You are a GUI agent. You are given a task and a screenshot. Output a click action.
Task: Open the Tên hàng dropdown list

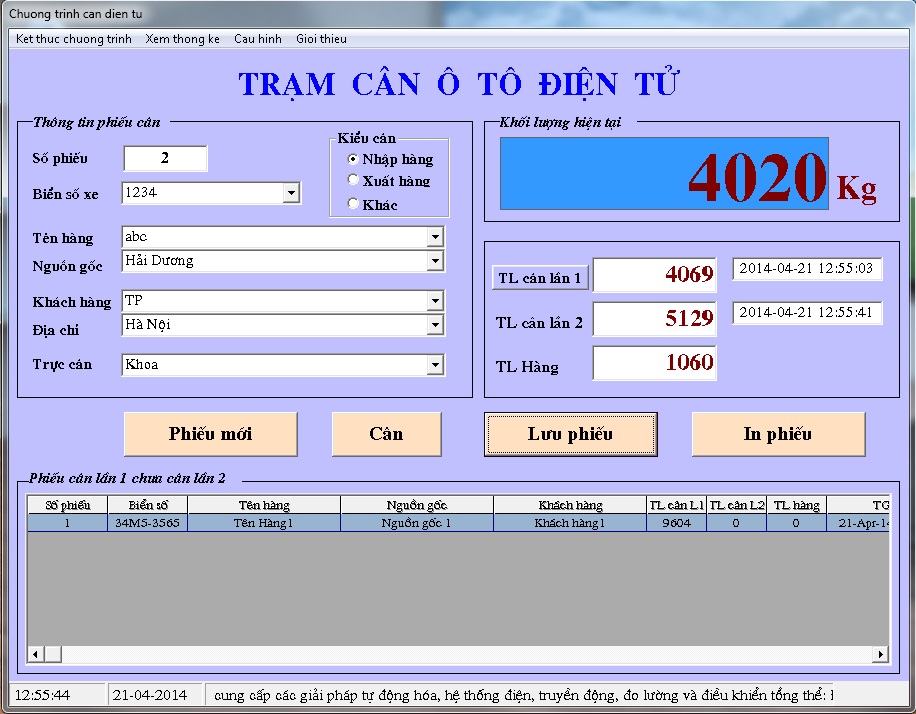(x=435, y=237)
